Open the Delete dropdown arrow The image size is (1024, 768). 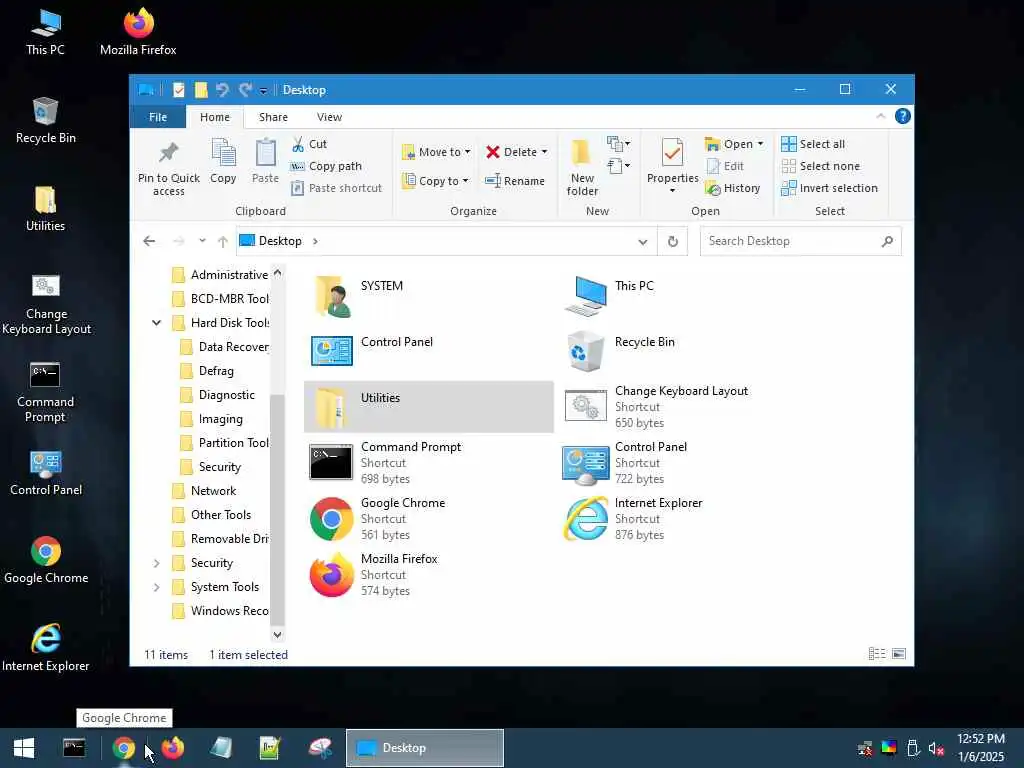[544, 152]
